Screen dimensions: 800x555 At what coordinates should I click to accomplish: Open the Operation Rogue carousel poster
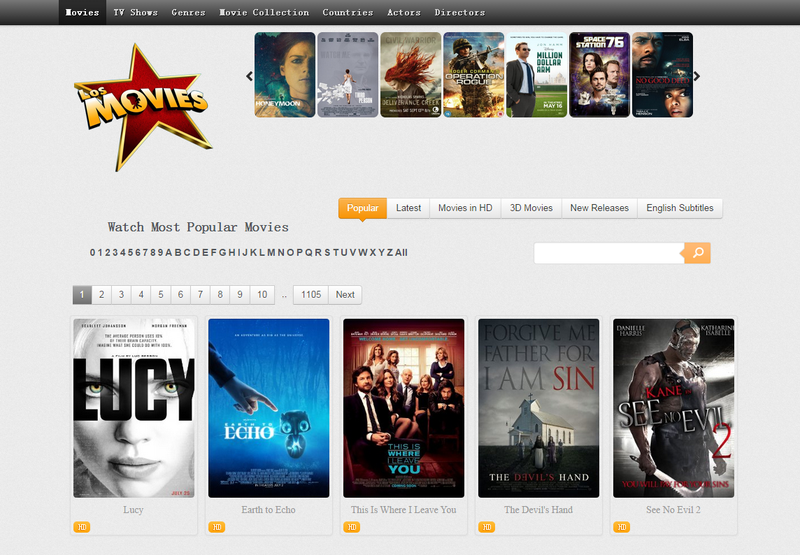(473, 75)
